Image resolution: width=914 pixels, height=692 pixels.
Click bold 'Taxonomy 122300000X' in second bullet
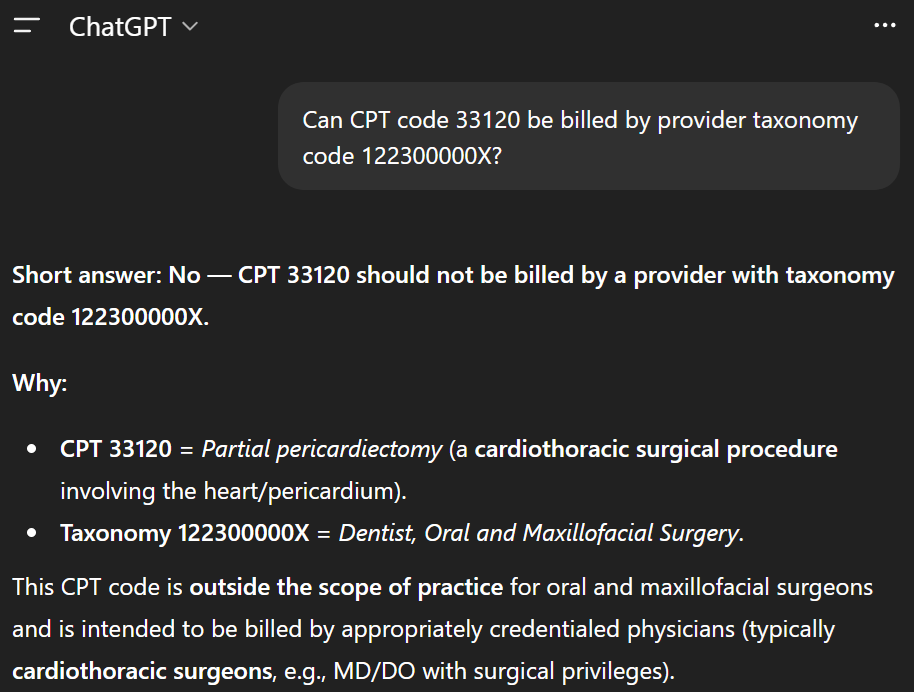click(184, 533)
